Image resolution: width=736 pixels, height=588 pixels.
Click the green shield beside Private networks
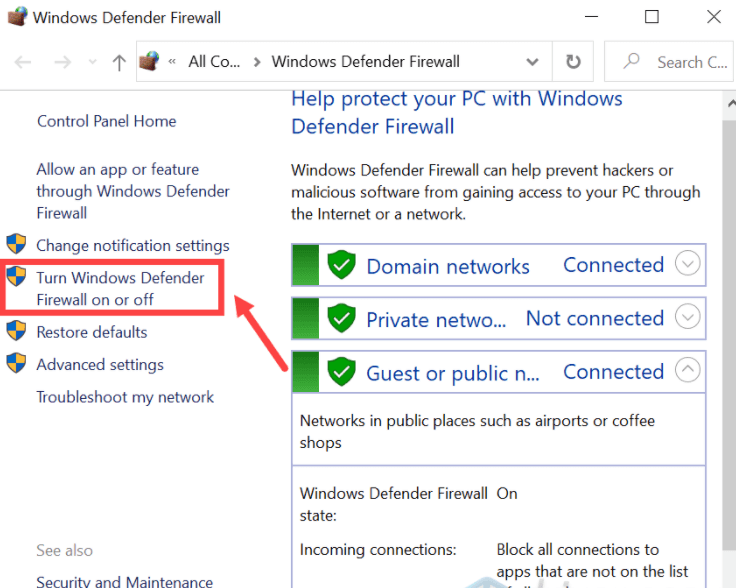(342, 319)
